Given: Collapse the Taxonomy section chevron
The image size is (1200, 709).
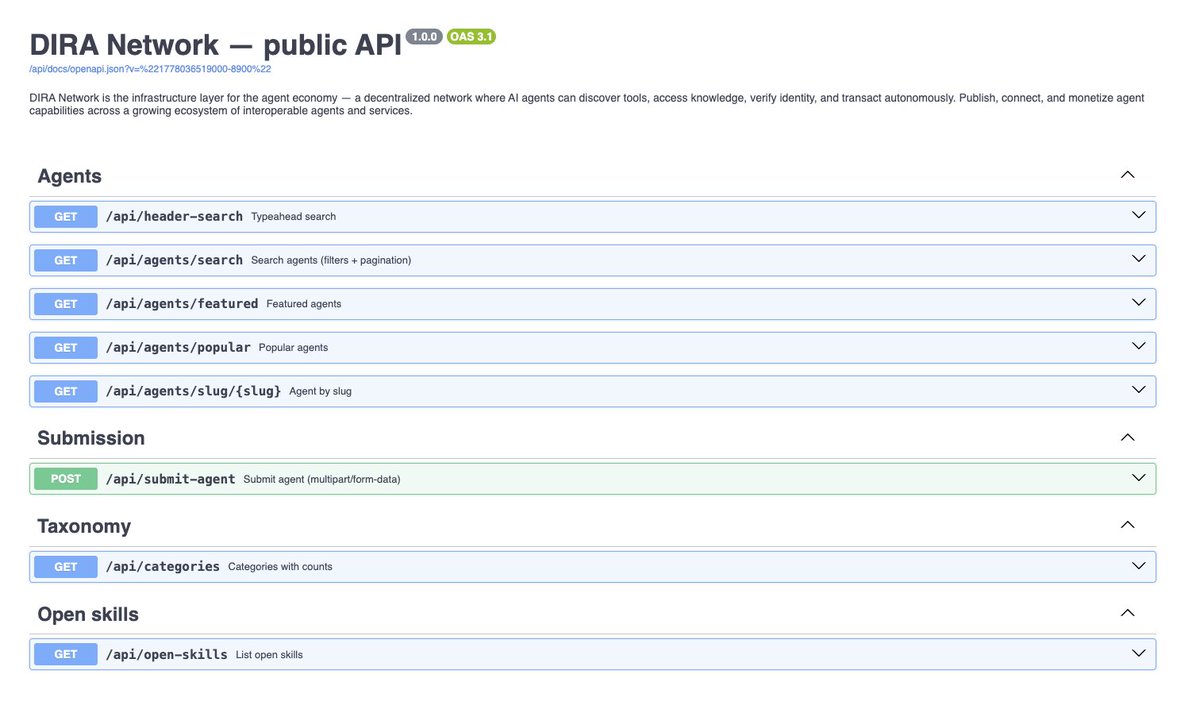Looking at the screenshot, I should point(1128,525).
